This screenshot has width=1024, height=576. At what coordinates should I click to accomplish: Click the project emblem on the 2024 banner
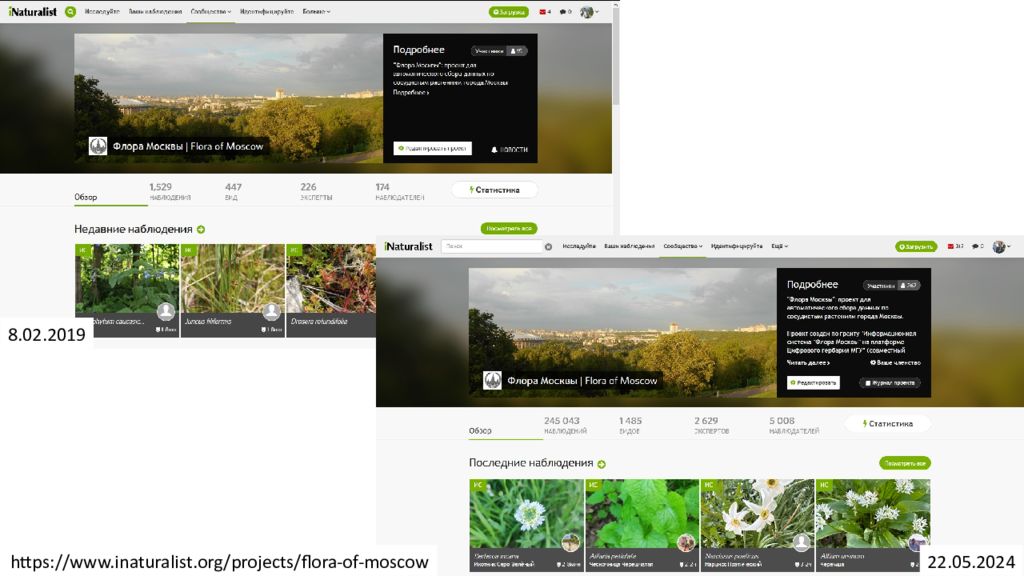(x=492, y=380)
